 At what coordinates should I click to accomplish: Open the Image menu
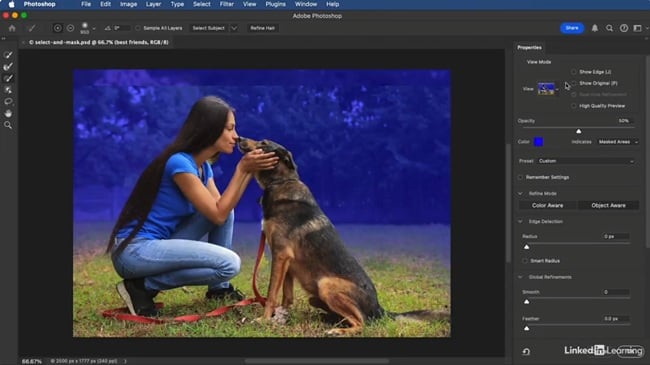click(129, 4)
